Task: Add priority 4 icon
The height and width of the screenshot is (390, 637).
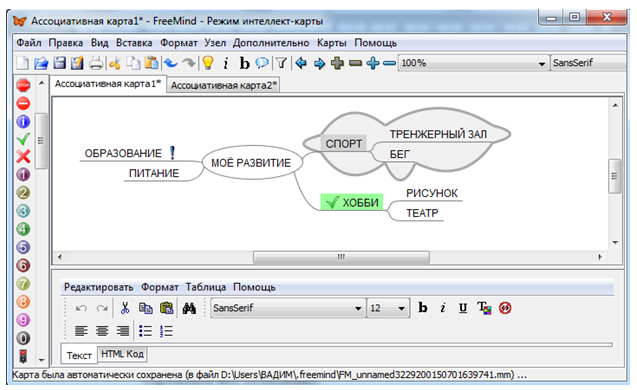Action: pos(23,229)
